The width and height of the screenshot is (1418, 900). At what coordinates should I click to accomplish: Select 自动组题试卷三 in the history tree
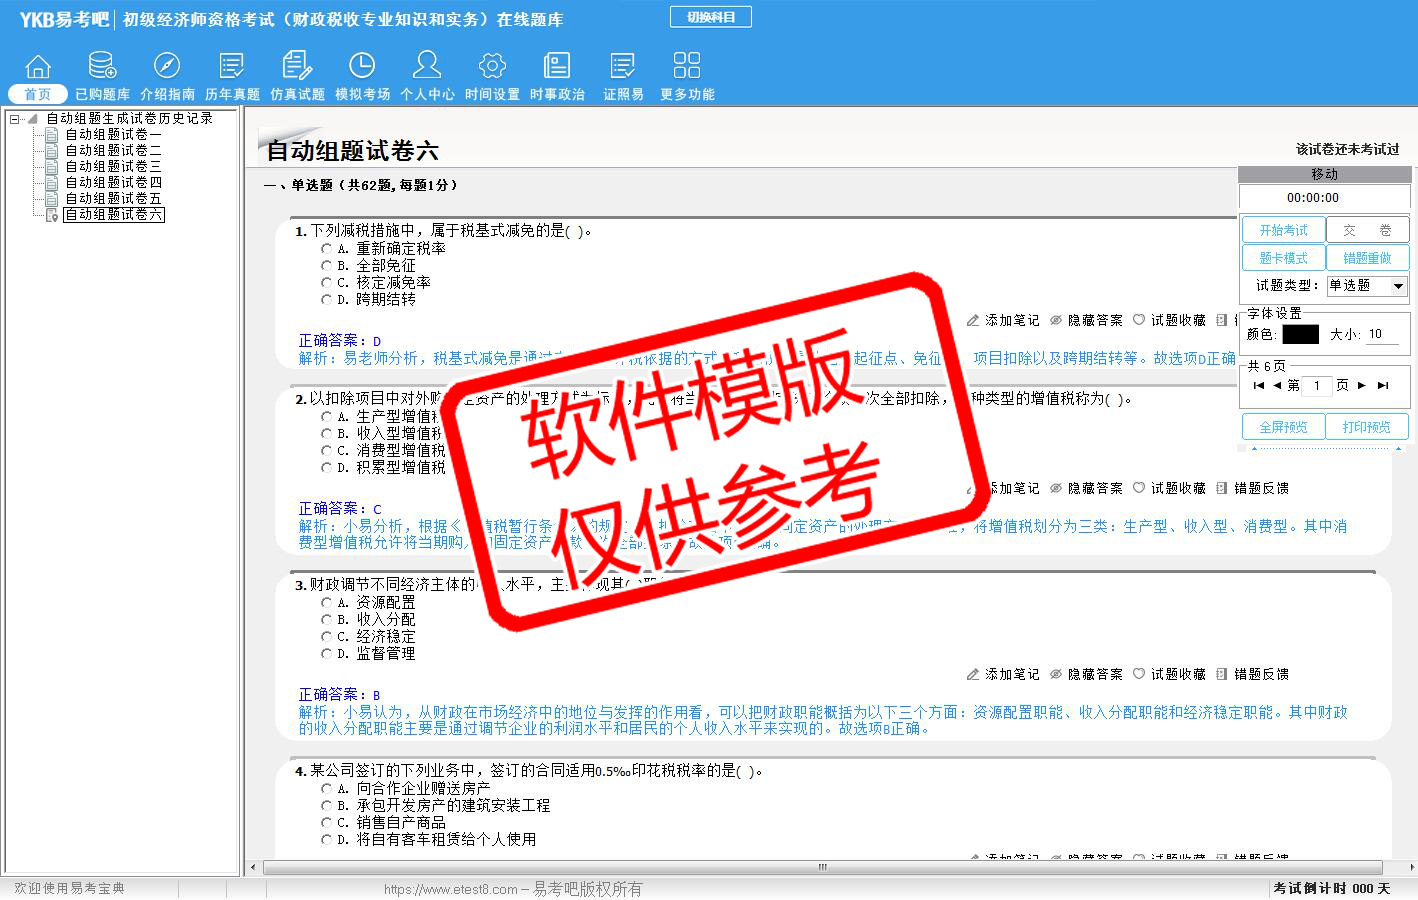[x=113, y=167]
